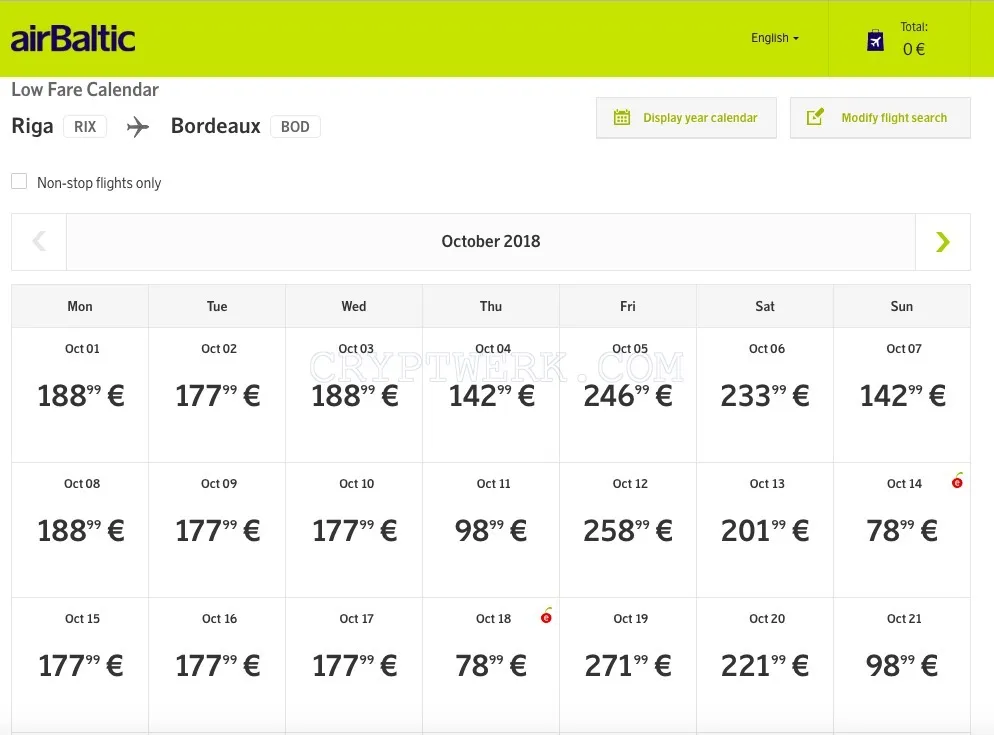The image size is (994, 735).
Task: Click Display year calendar button
Action: (x=686, y=117)
